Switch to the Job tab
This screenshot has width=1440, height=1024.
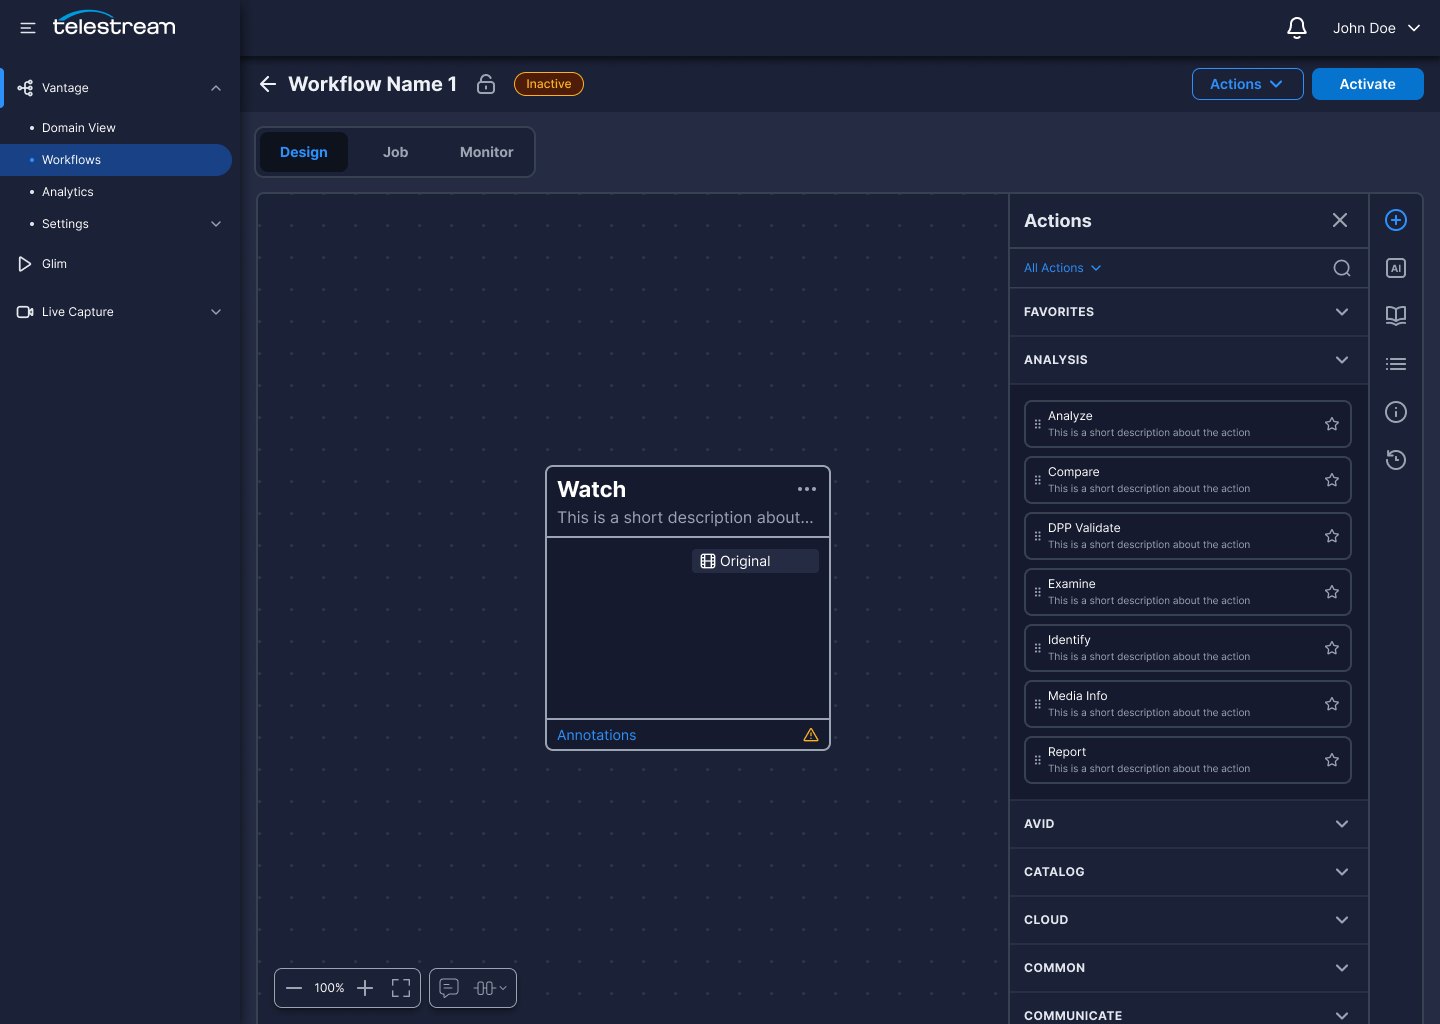click(395, 152)
